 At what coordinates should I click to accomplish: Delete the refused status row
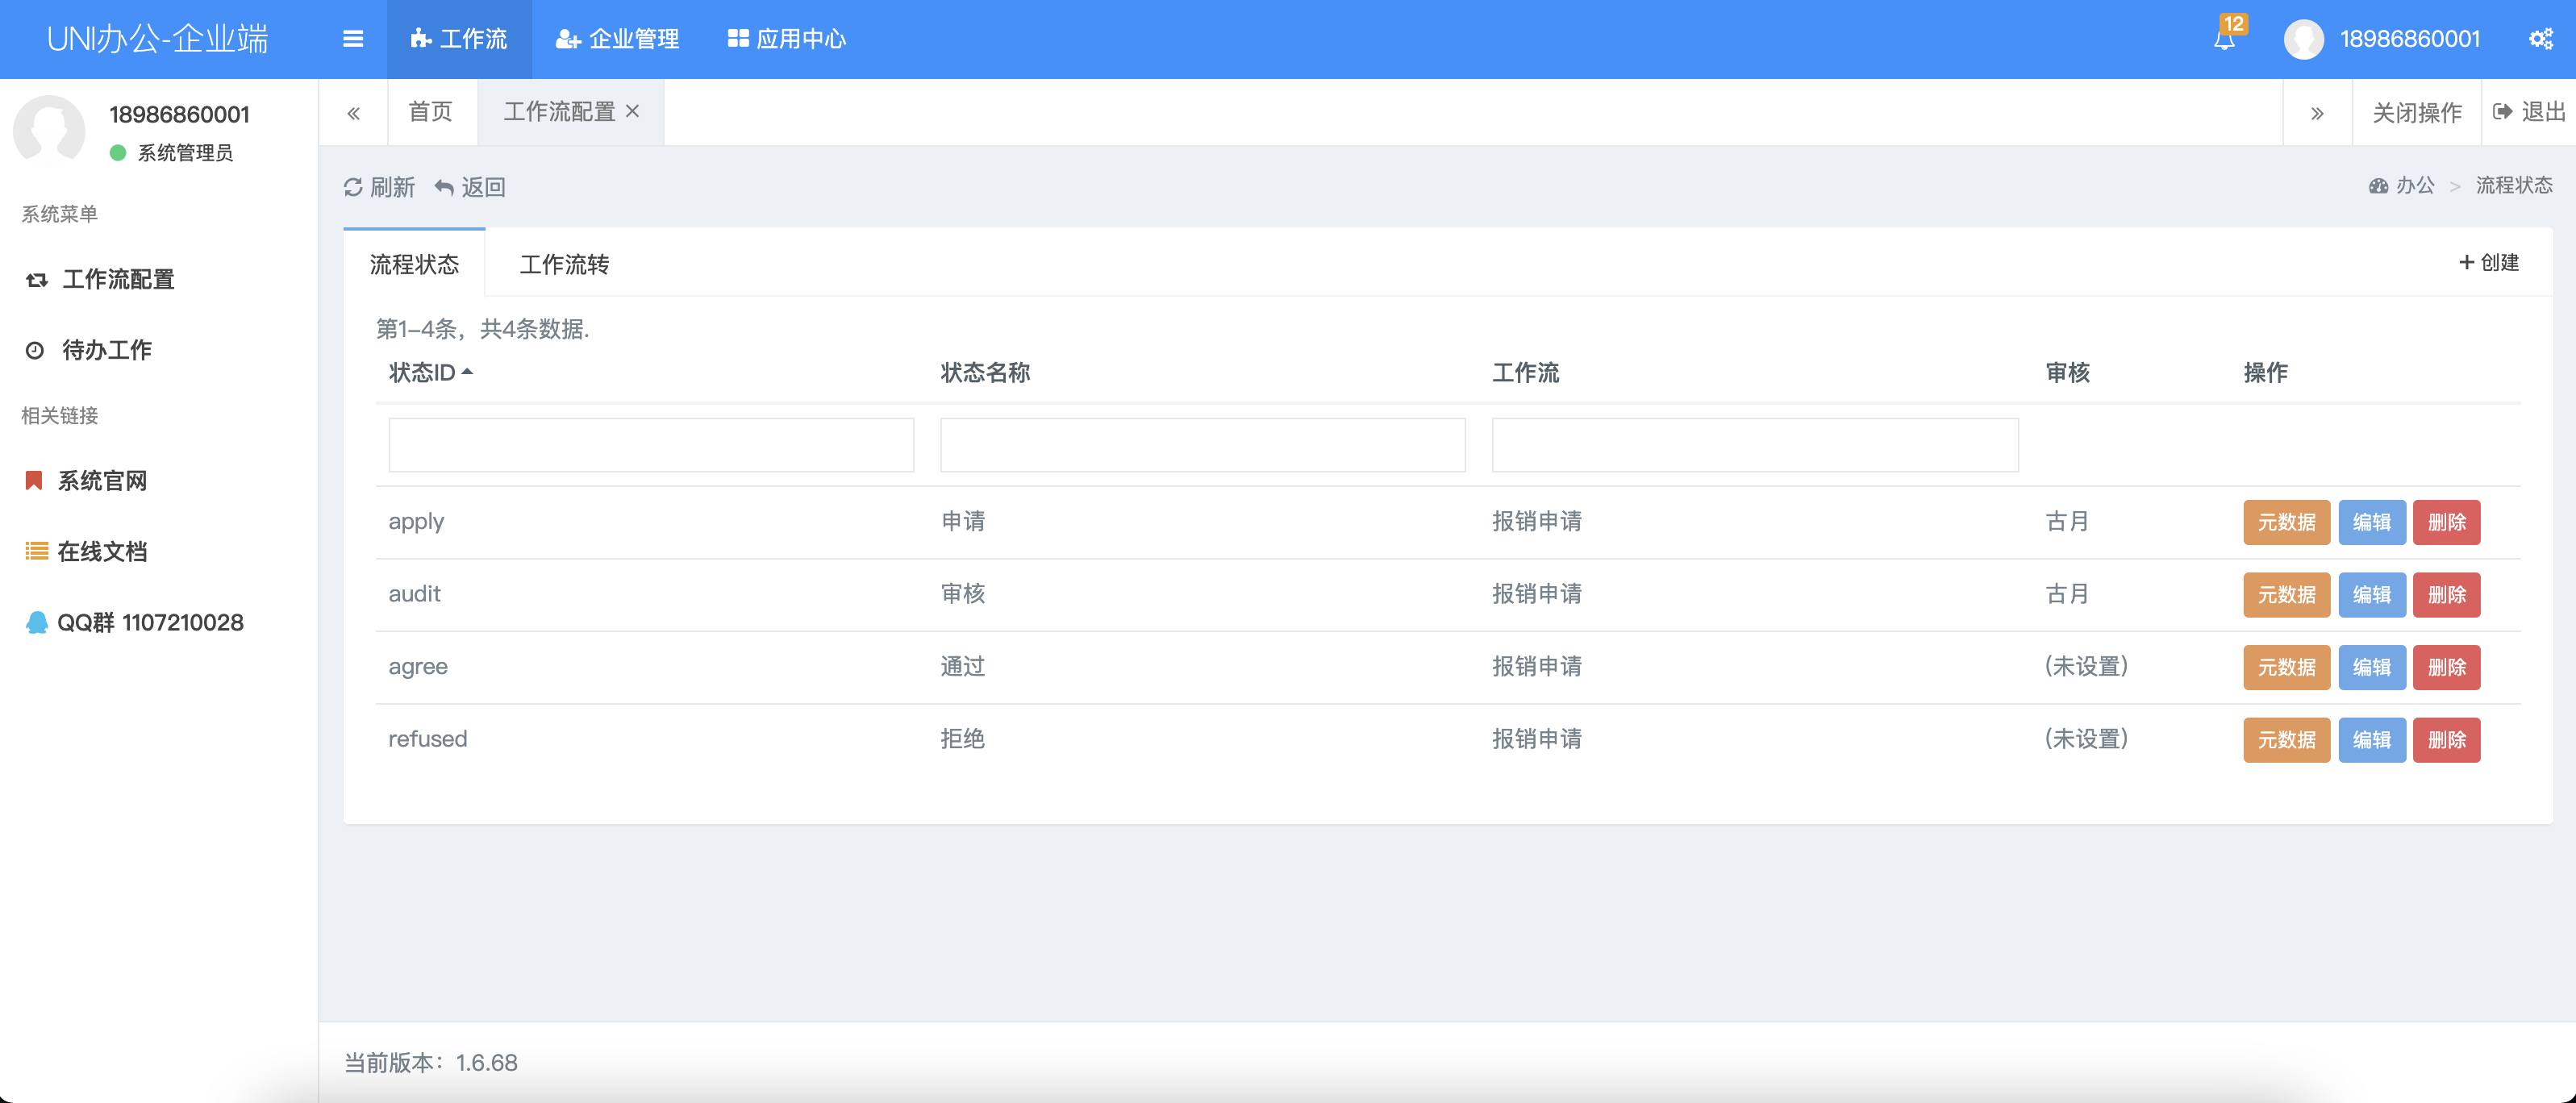(x=2446, y=740)
